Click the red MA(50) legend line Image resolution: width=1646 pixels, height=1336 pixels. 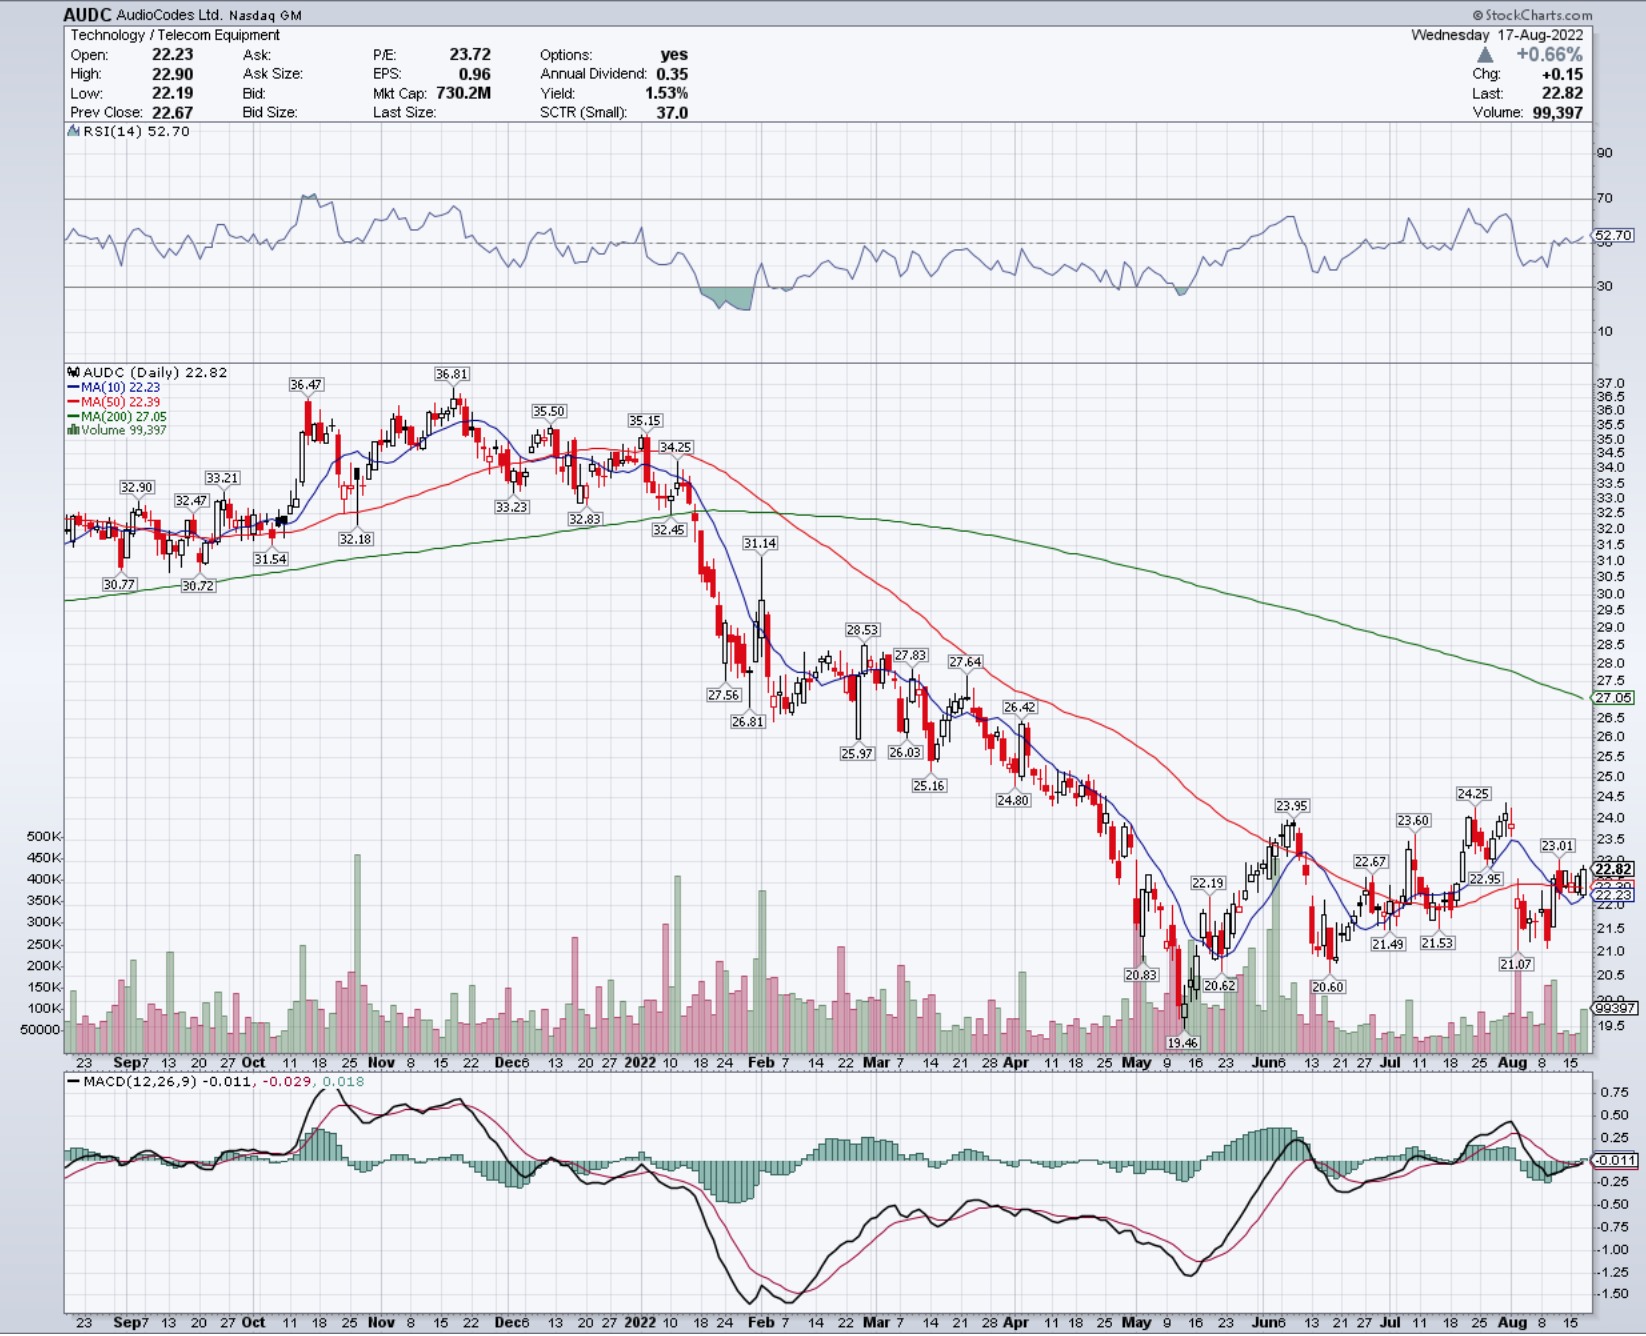click(x=73, y=402)
